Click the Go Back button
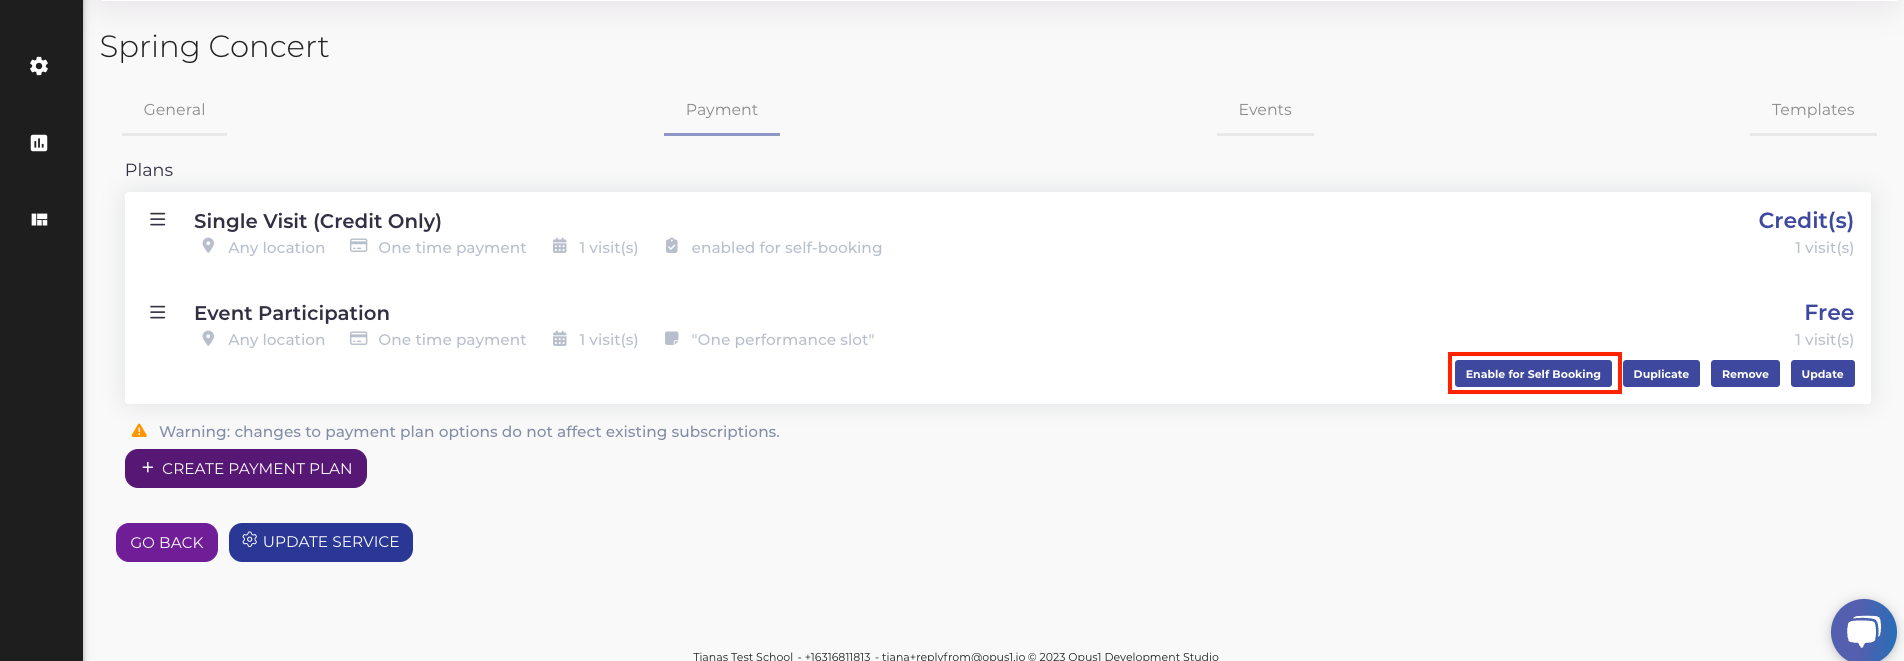The height and width of the screenshot is (661, 1904). 167,542
